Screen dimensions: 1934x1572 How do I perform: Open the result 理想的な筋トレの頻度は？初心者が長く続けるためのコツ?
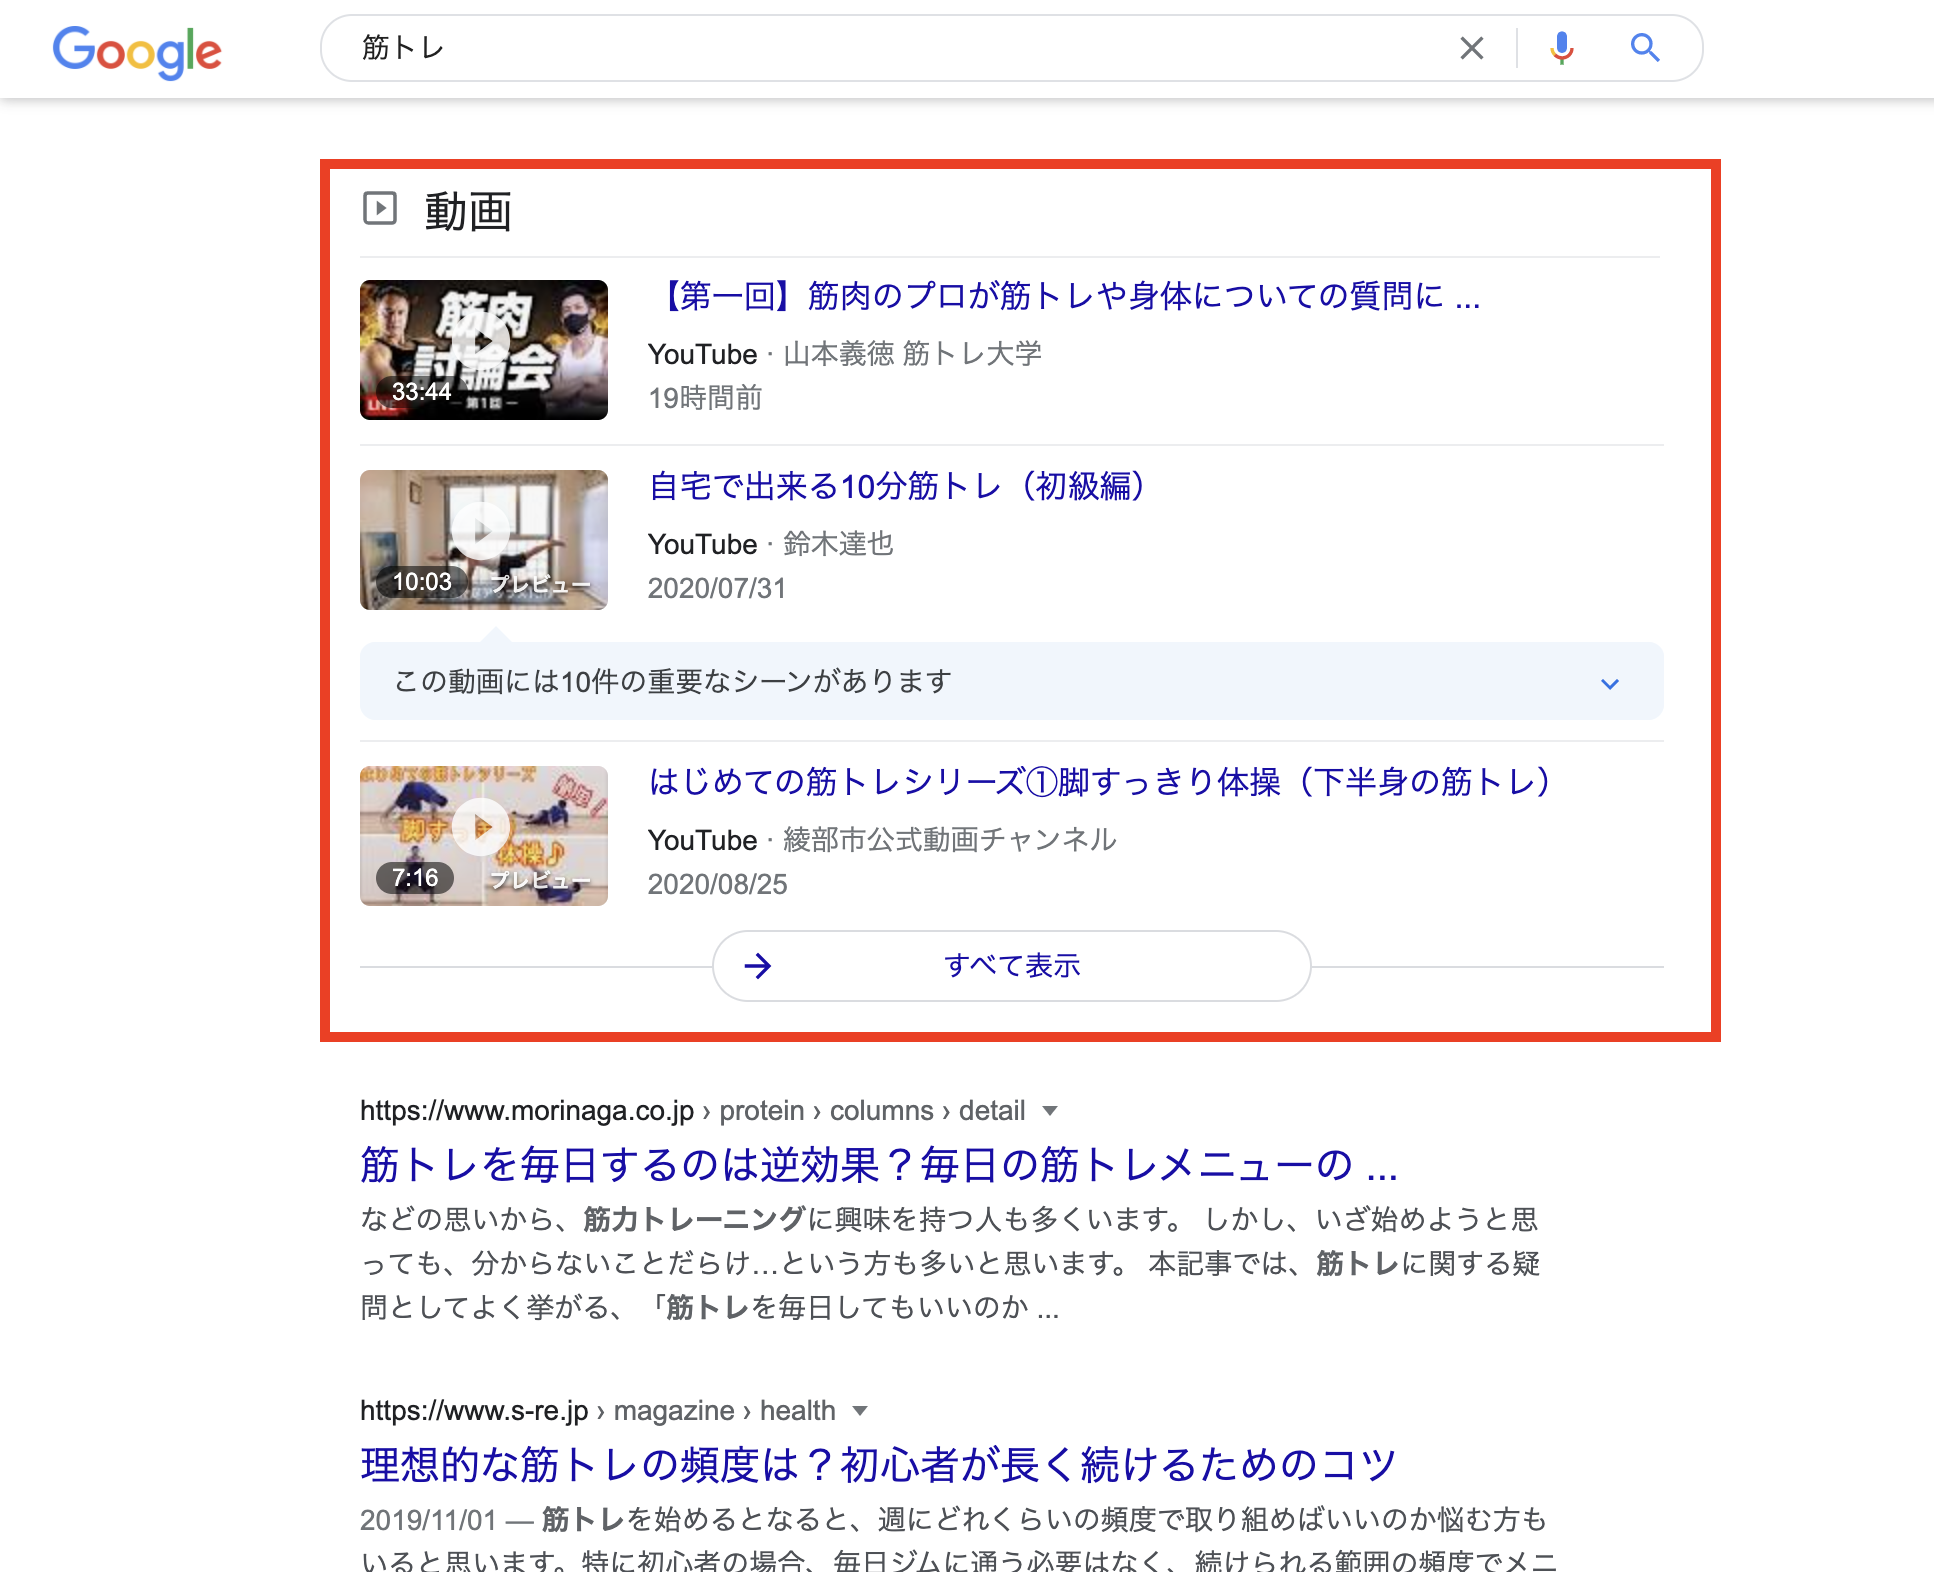(878, 1465)
